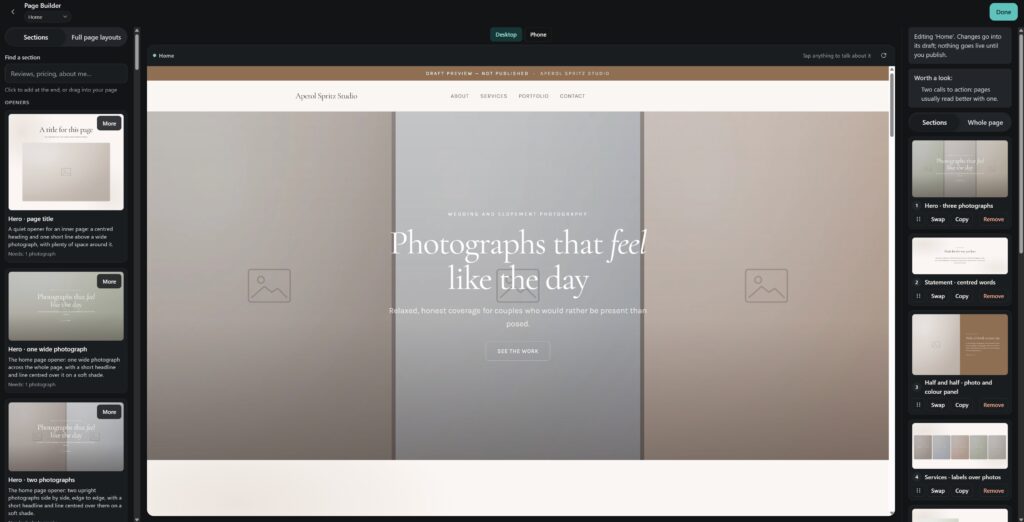
Task: Select the center hero image placeholder icon
Action: (518, 285)
